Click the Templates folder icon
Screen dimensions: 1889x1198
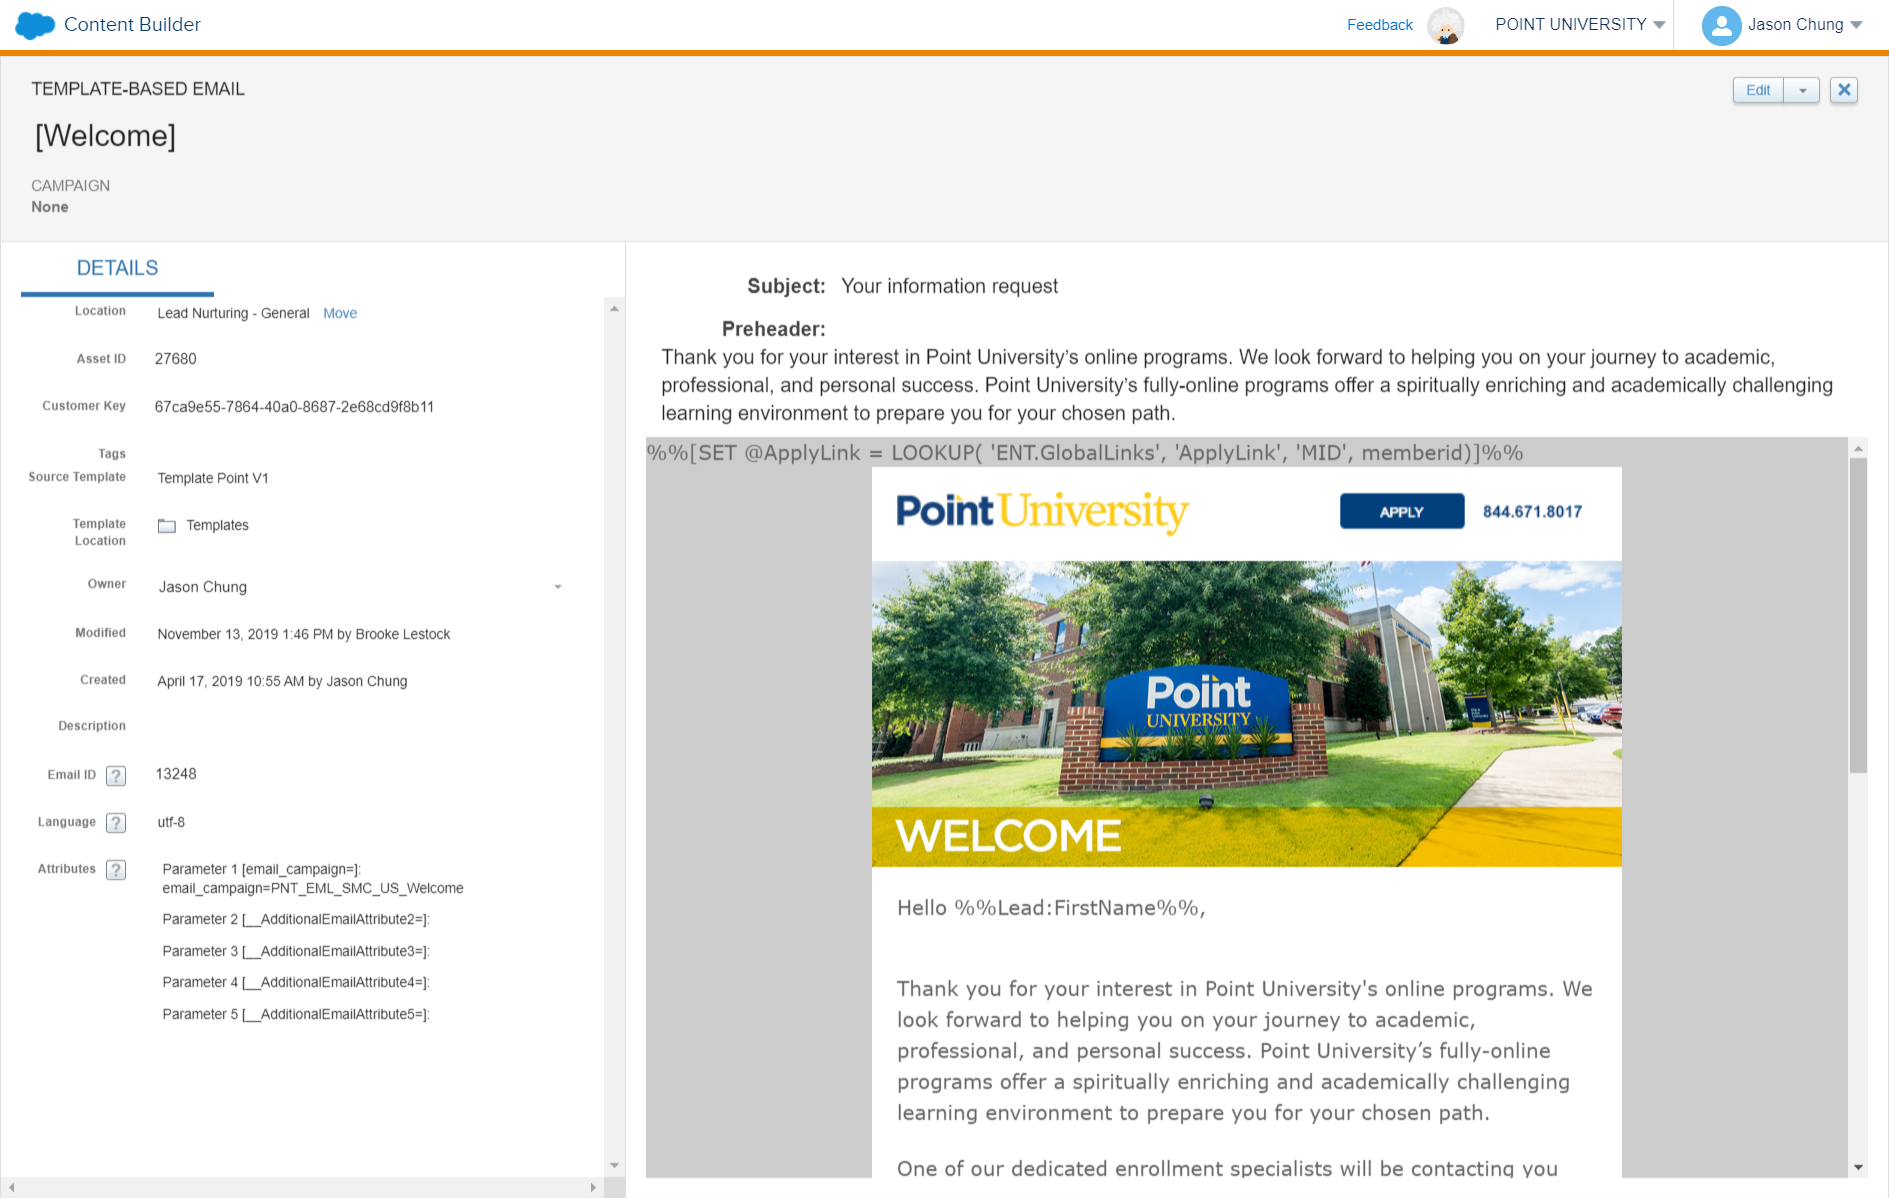[166, 524]
